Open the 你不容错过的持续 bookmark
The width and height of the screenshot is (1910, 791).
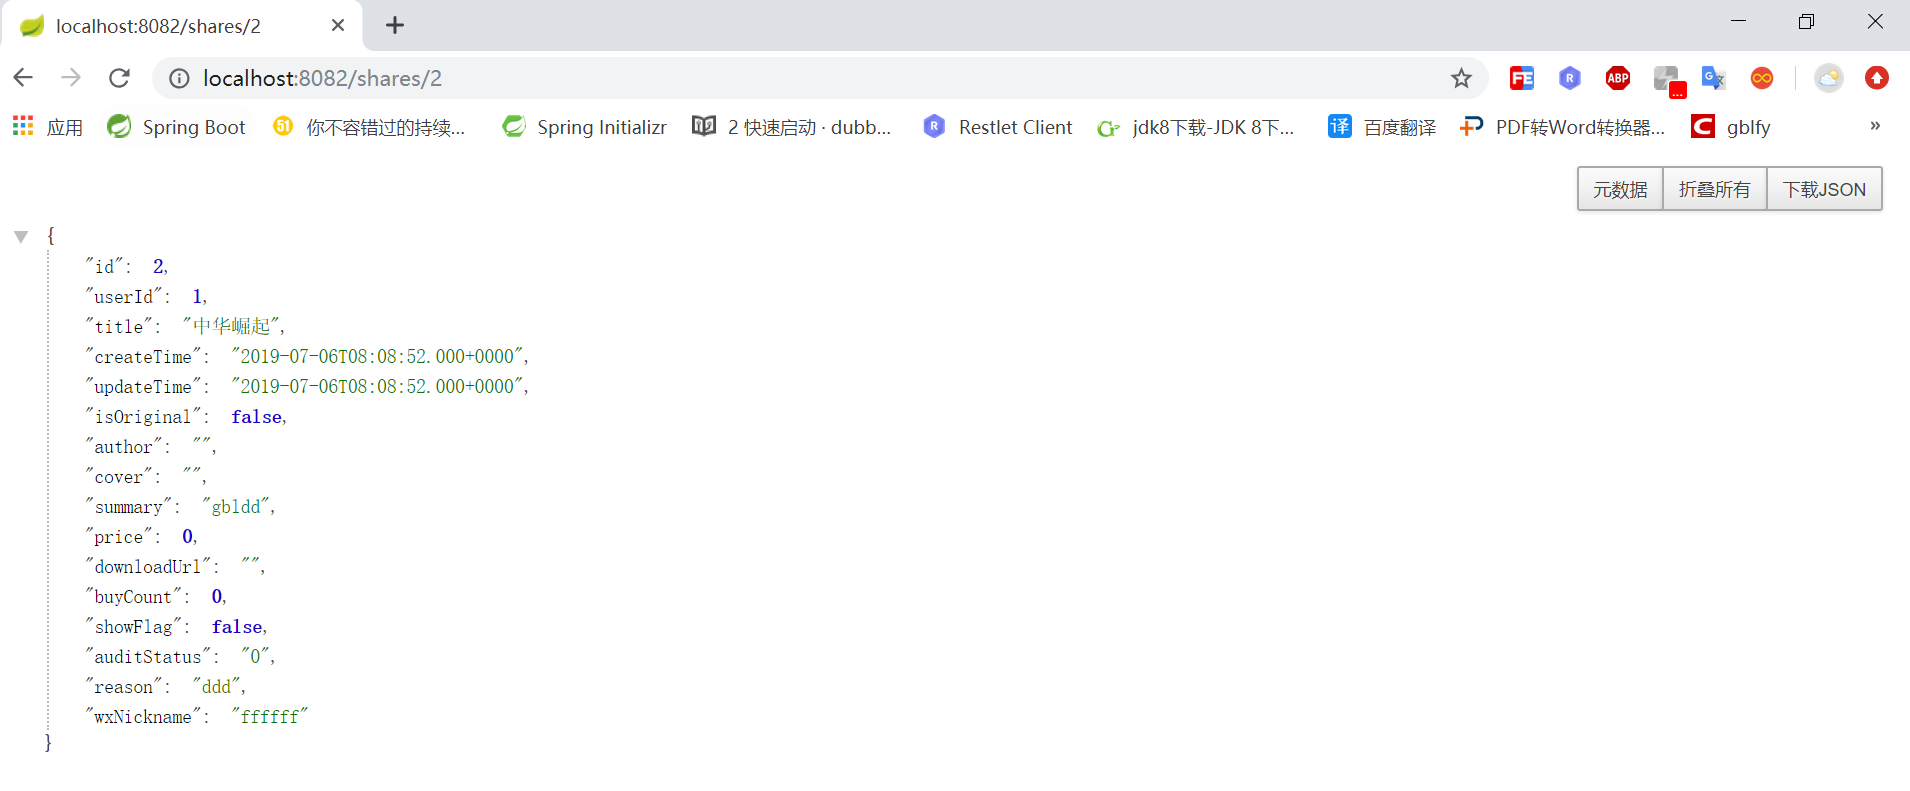(369, 127)
